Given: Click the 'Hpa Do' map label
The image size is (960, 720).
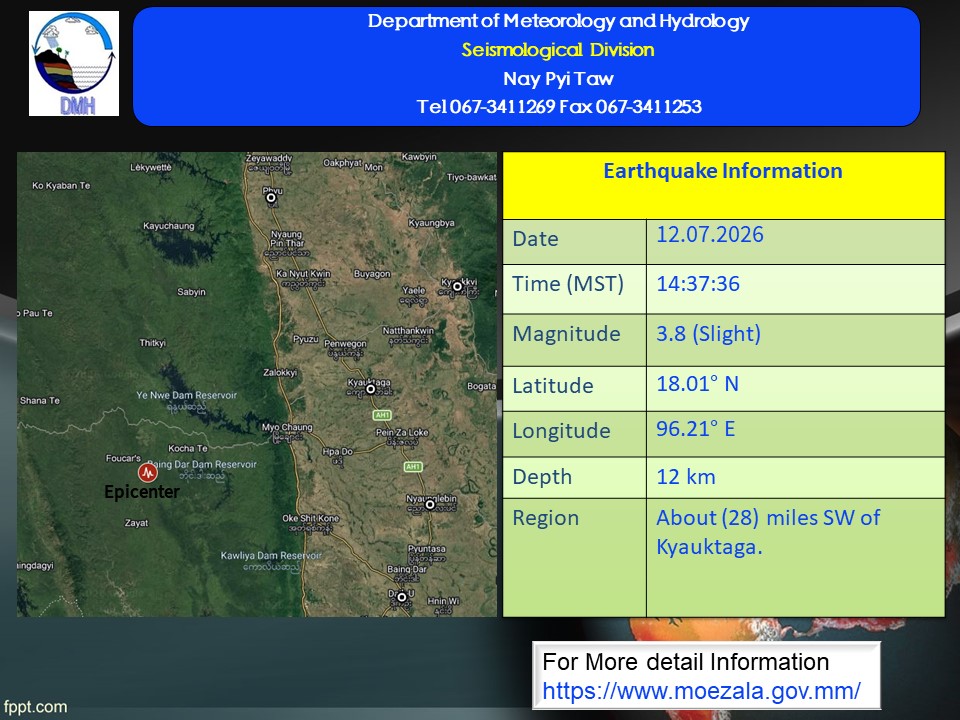Looking at the screenshot, I should 337,452.
